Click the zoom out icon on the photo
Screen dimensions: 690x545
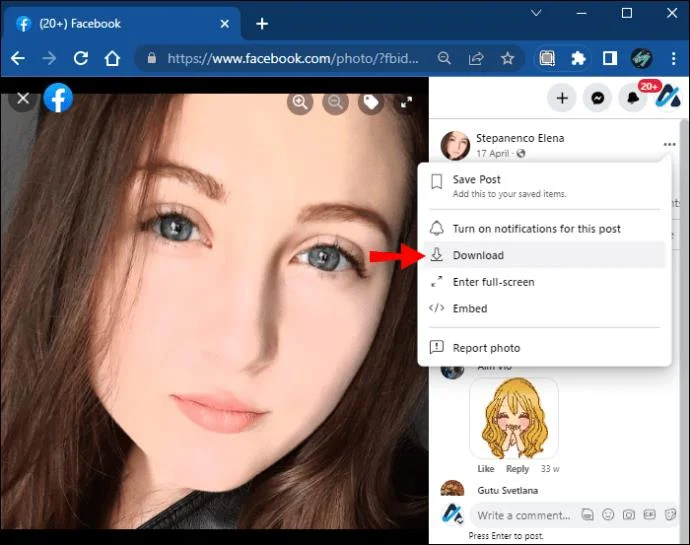(x=335, y=103)
